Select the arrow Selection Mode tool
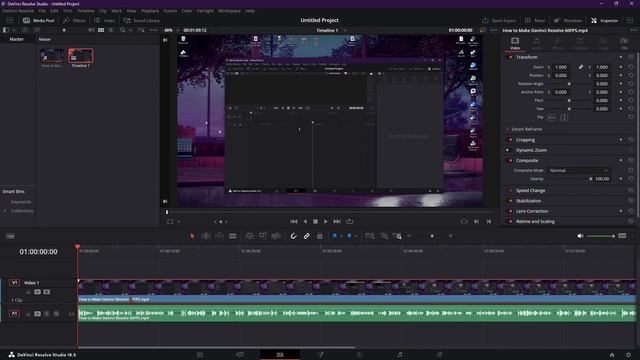 pos(192,236)
